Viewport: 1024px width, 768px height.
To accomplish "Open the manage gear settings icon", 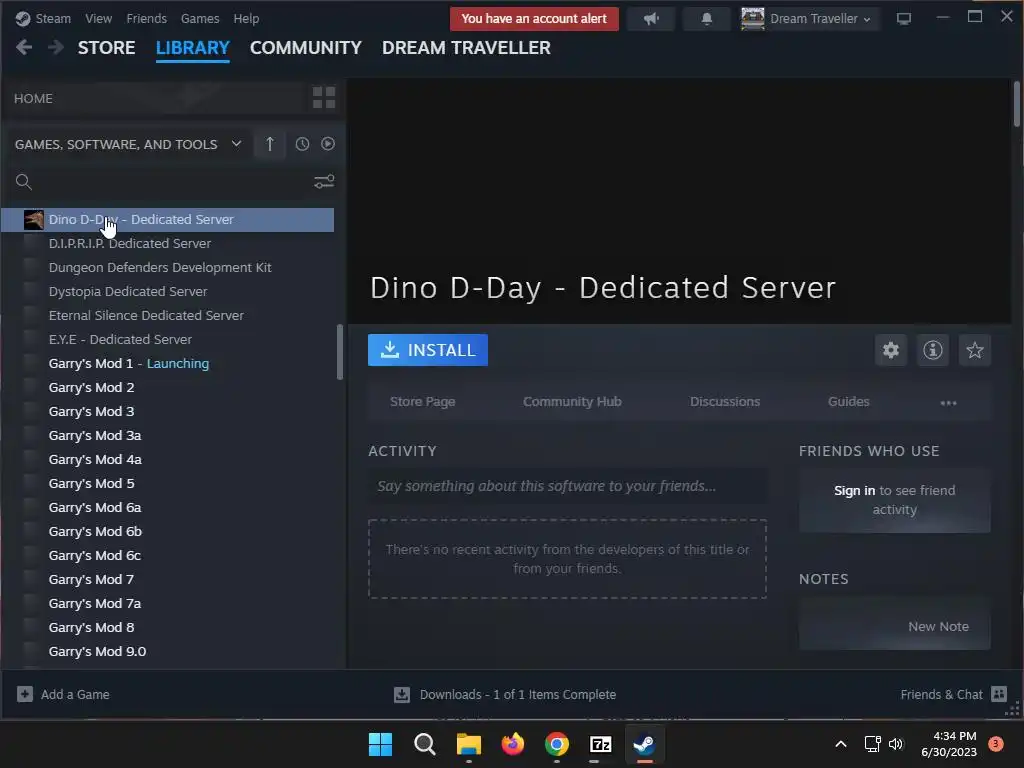I will point(891,350).
